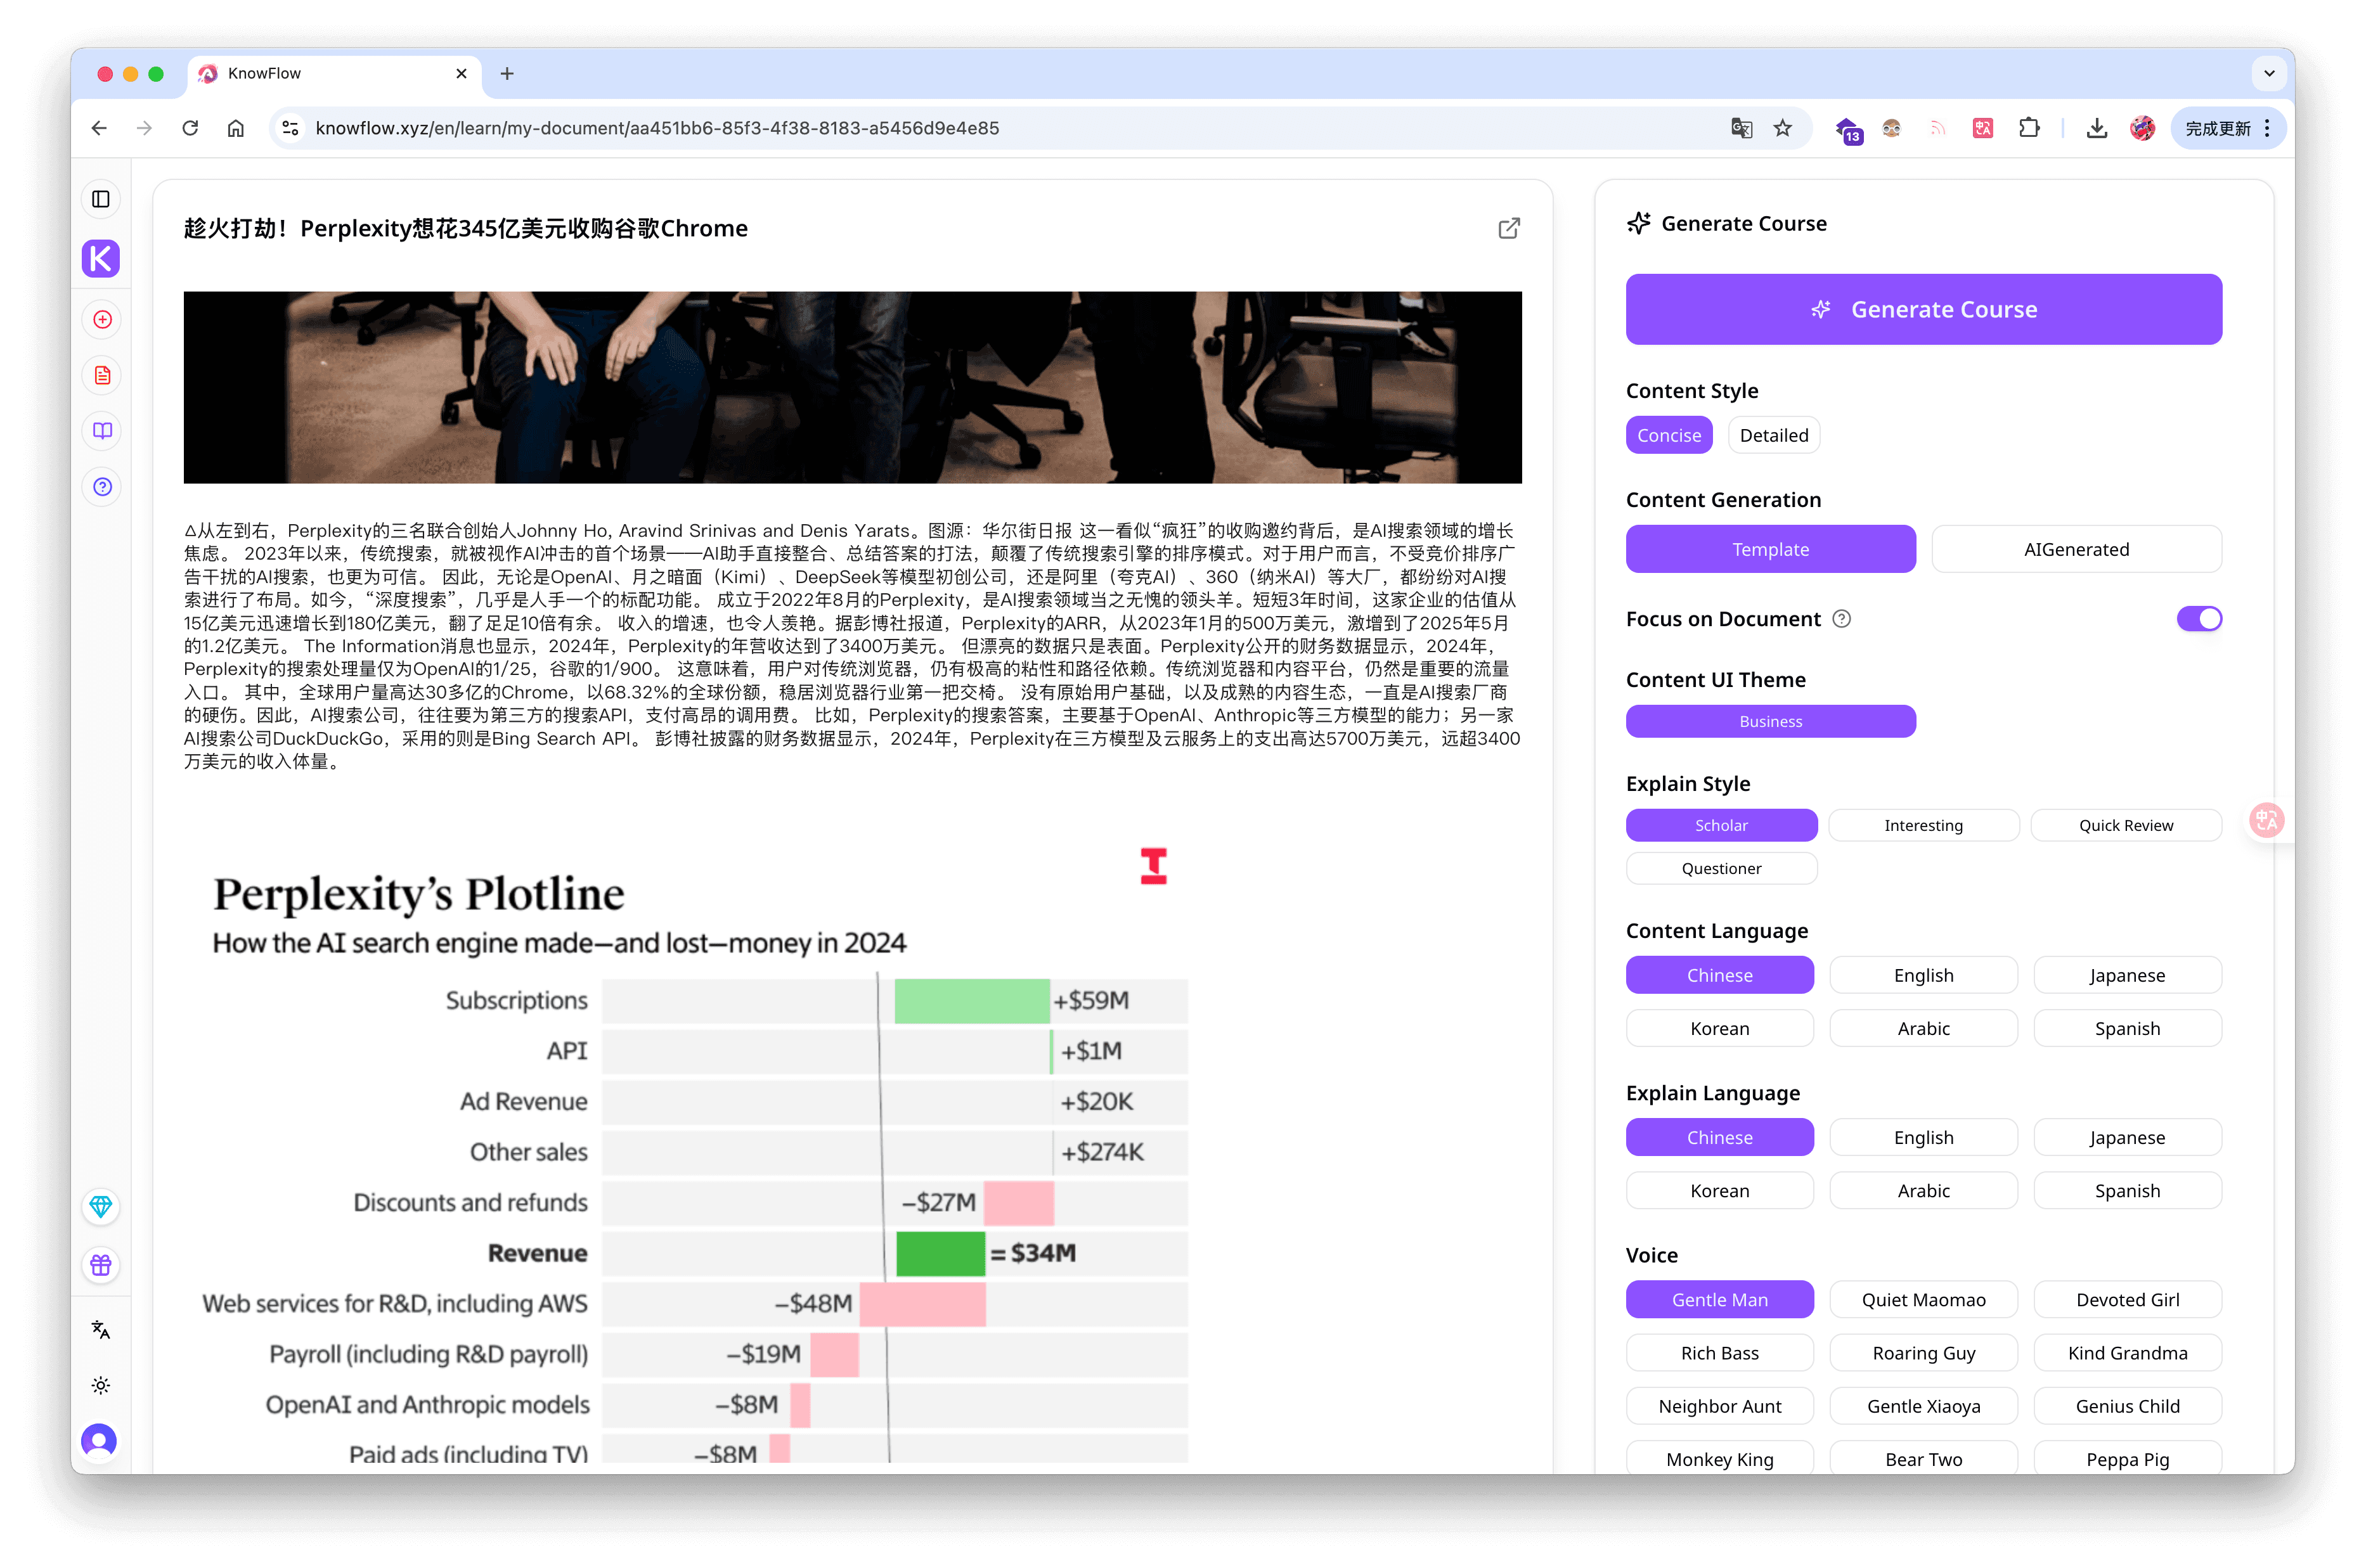The height and width of the screenshot is (1568, 2366).
Task: Choose AIGenerated content generation
Action: [x=2076, y=549]
